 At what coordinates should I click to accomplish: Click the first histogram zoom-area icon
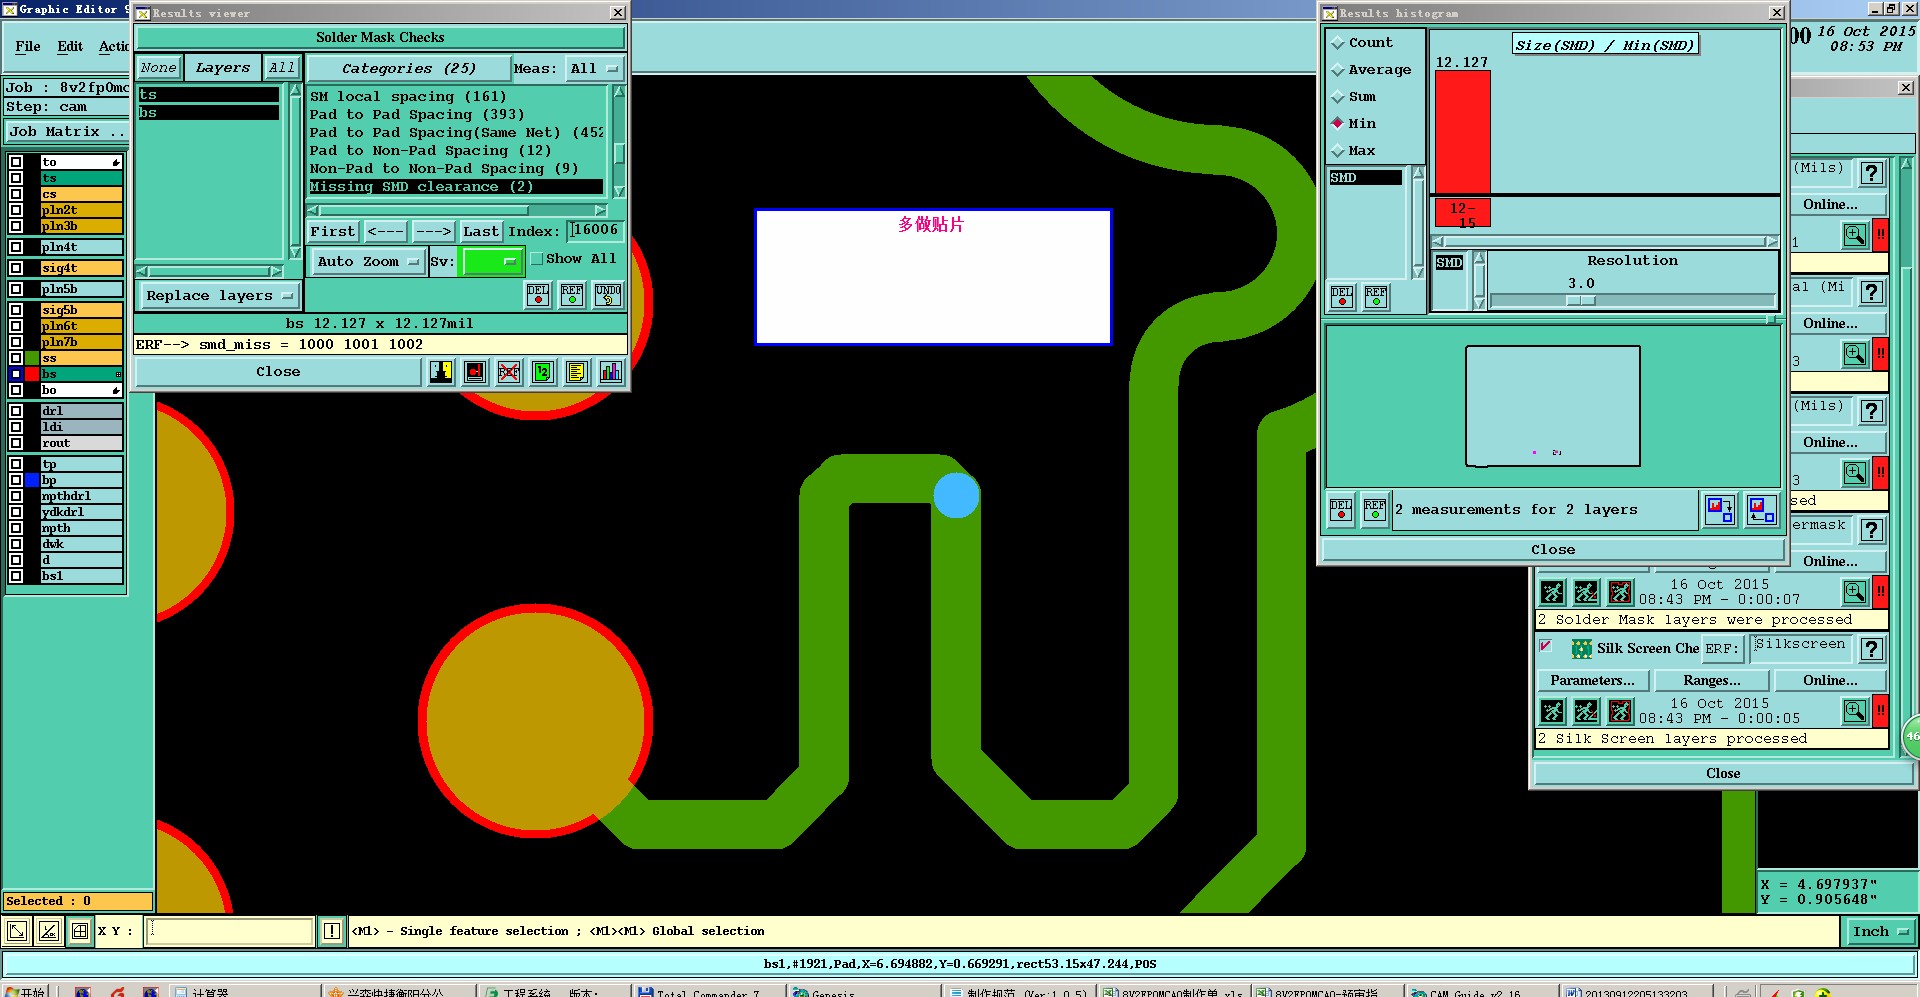[1720, 510]
